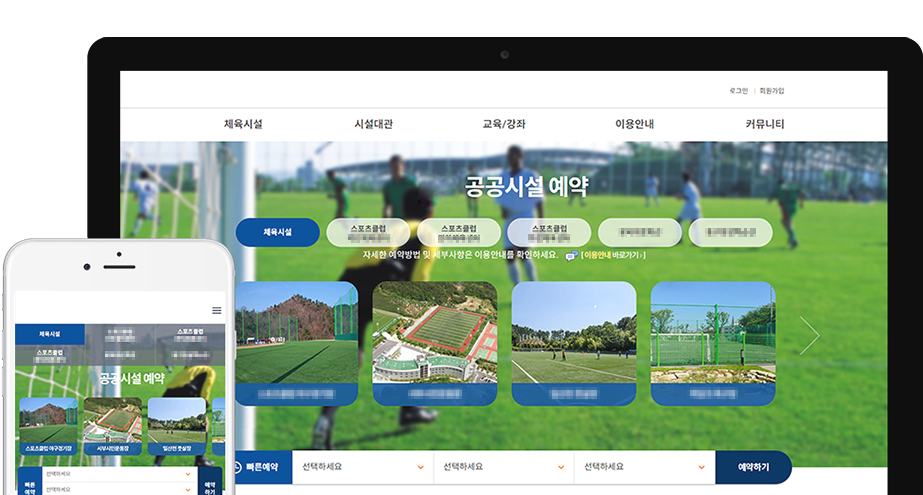Viewport: 923px width, 495px height.
Task: Open the last 선택하세요 dropdown beside desktop 예약하기
Action: click(x=645, y=467)
